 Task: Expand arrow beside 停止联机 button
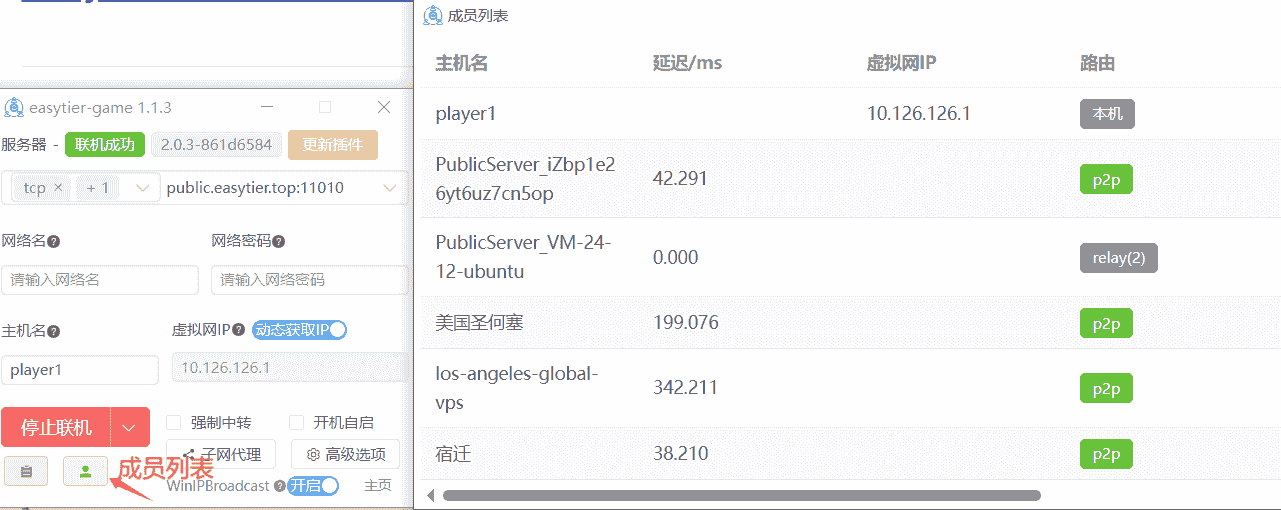click(129, 428)
